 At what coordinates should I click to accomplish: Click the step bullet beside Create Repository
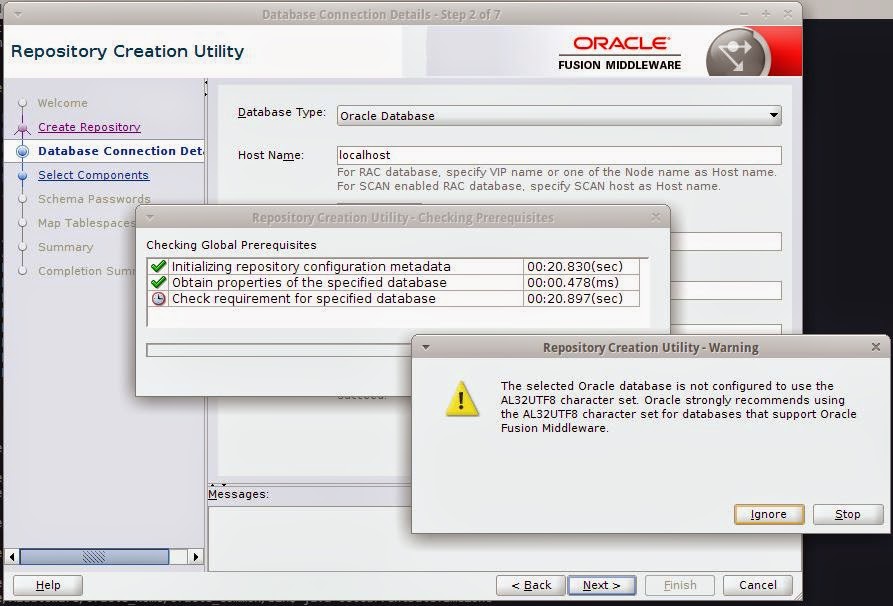22,128
